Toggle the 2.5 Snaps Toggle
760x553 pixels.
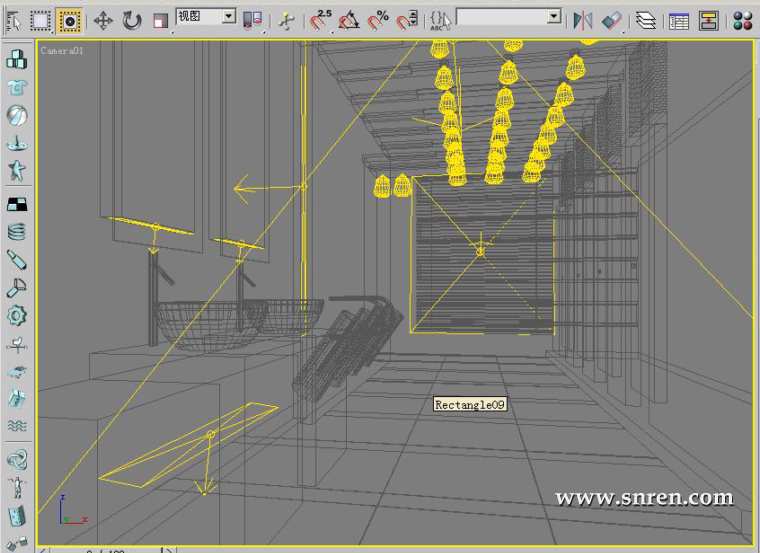[321, 20]
